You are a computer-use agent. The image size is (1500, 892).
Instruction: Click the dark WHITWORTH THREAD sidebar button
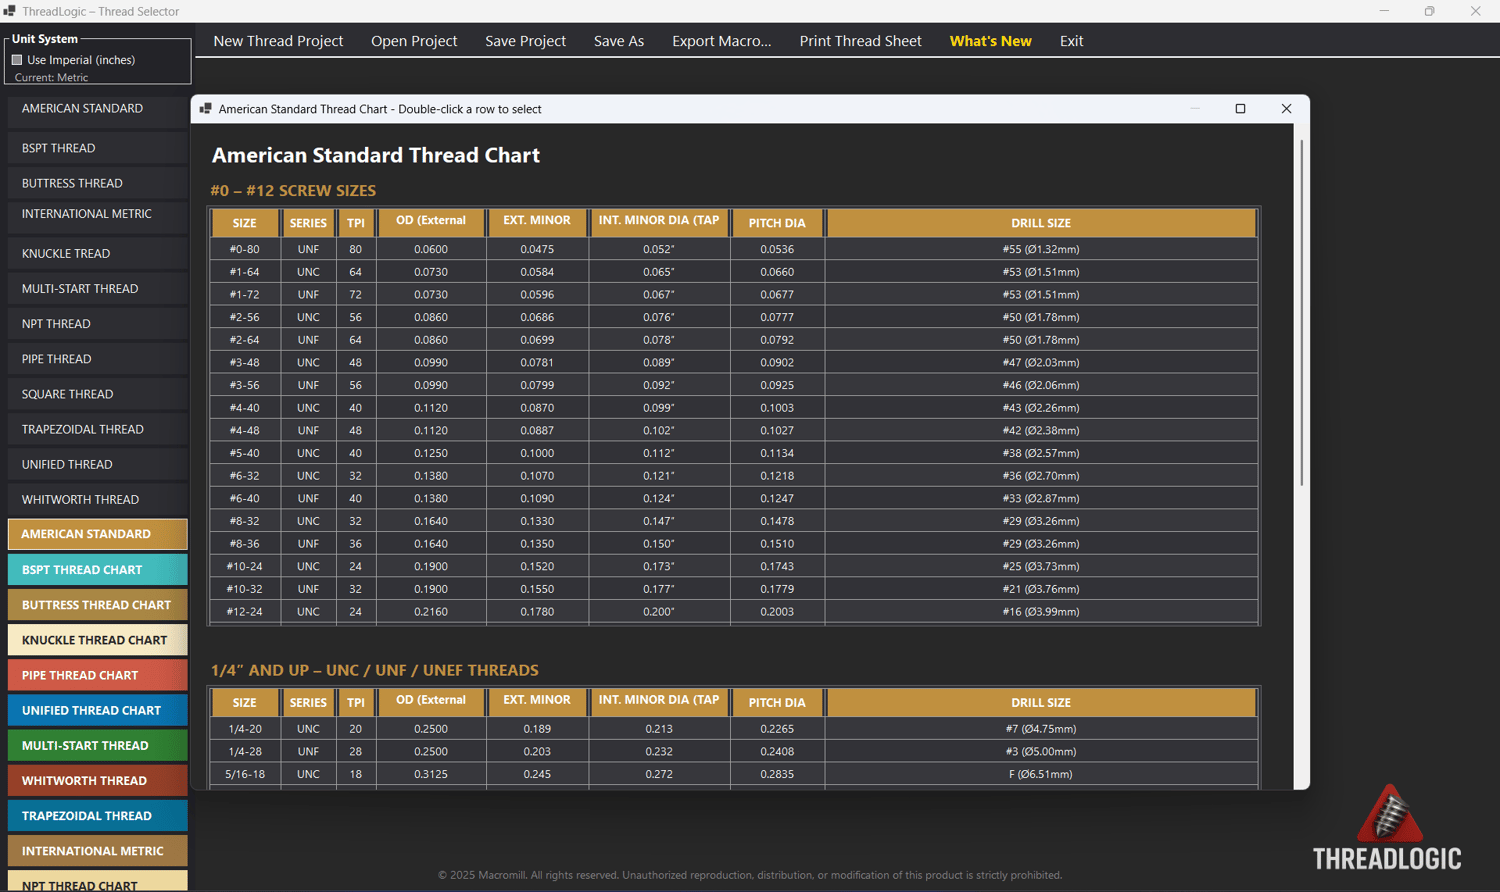(98, 498)
